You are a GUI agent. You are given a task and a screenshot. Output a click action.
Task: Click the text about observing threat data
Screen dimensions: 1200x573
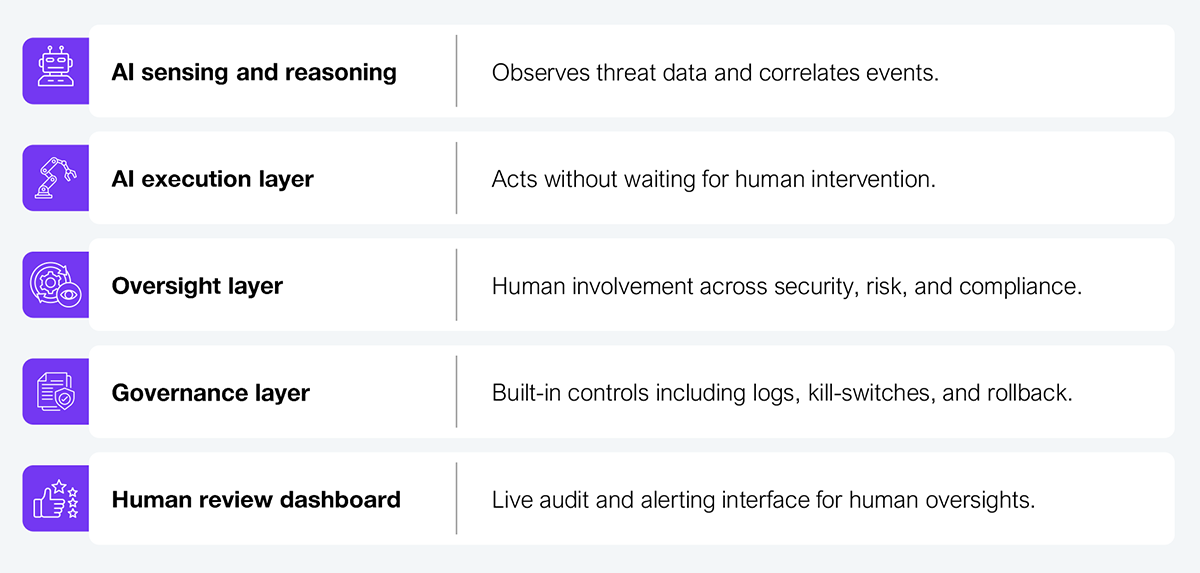(x=715, y=73)
